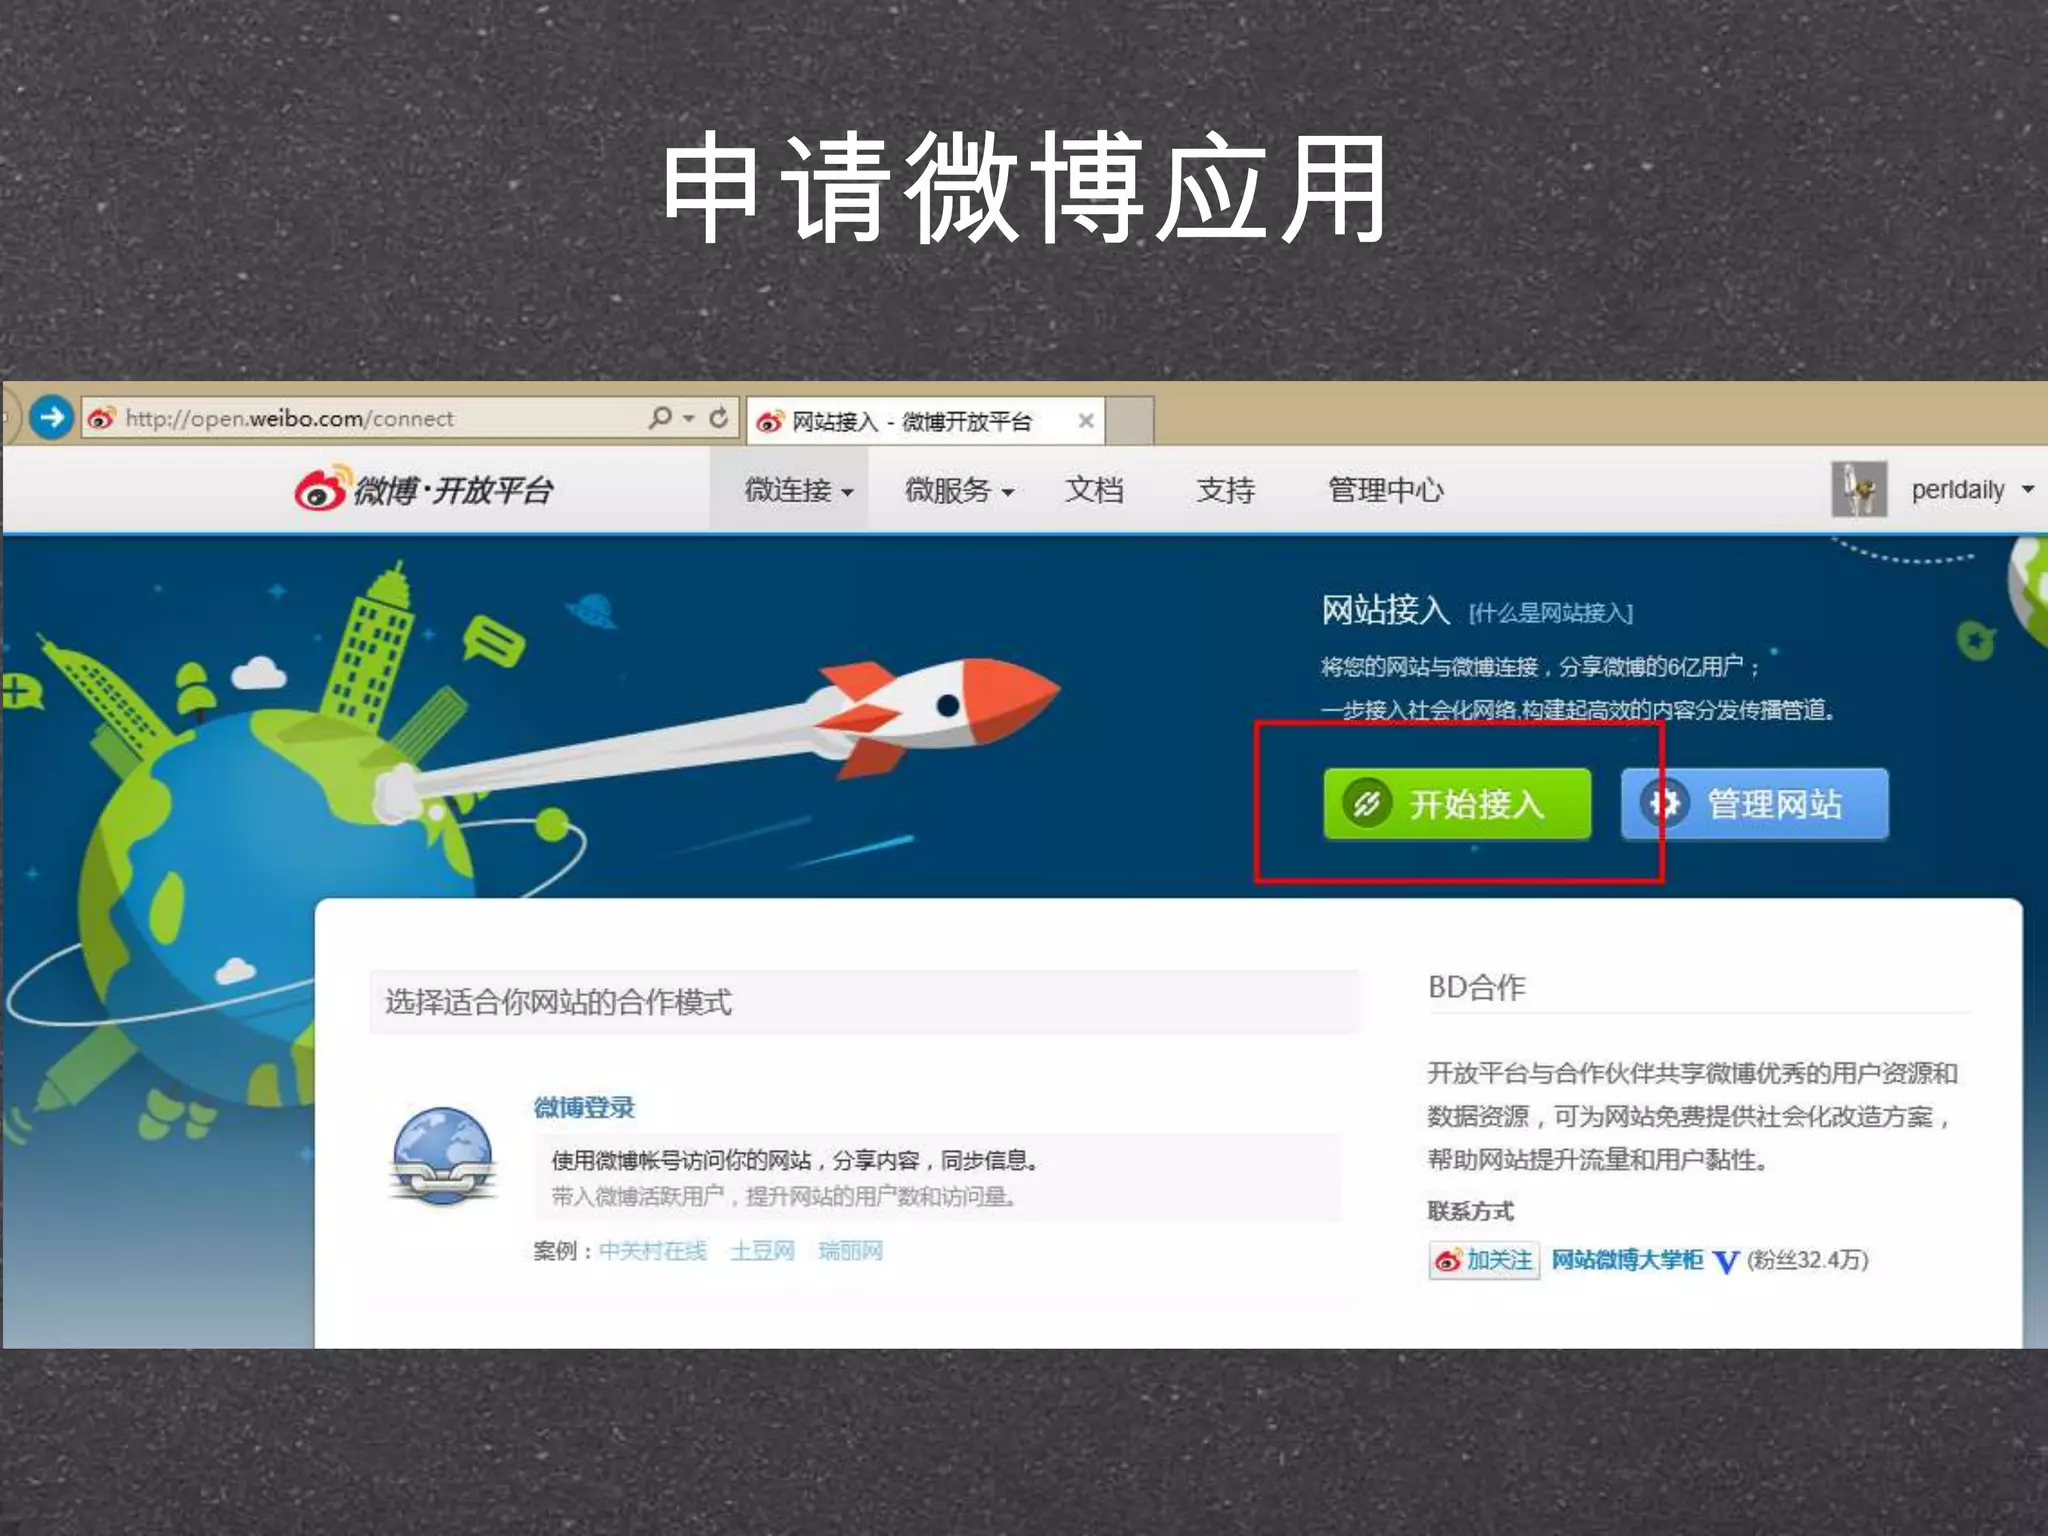The height and width of the screenshot is (1536, 2048).
Task: Open the 文档 navigation item
Action: coord(1094,490)
